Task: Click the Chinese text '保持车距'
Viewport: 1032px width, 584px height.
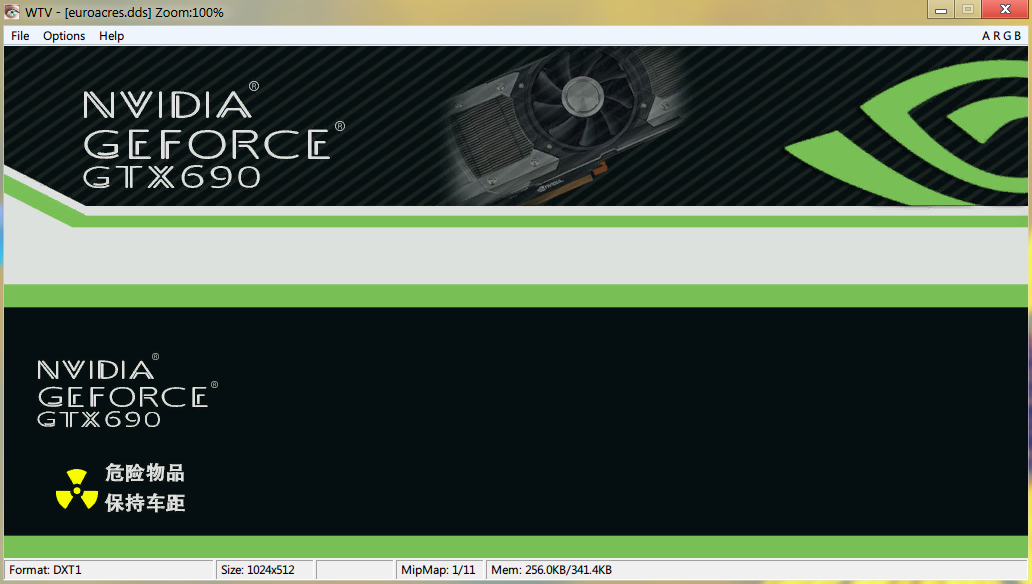Action: [x=145, y=503]
